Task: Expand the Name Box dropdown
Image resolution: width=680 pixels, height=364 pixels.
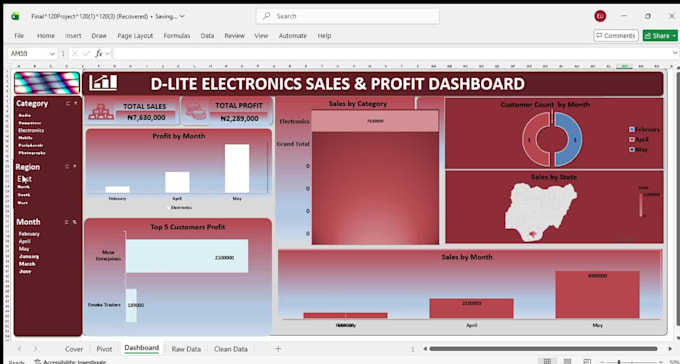Action: pos(52,54)
